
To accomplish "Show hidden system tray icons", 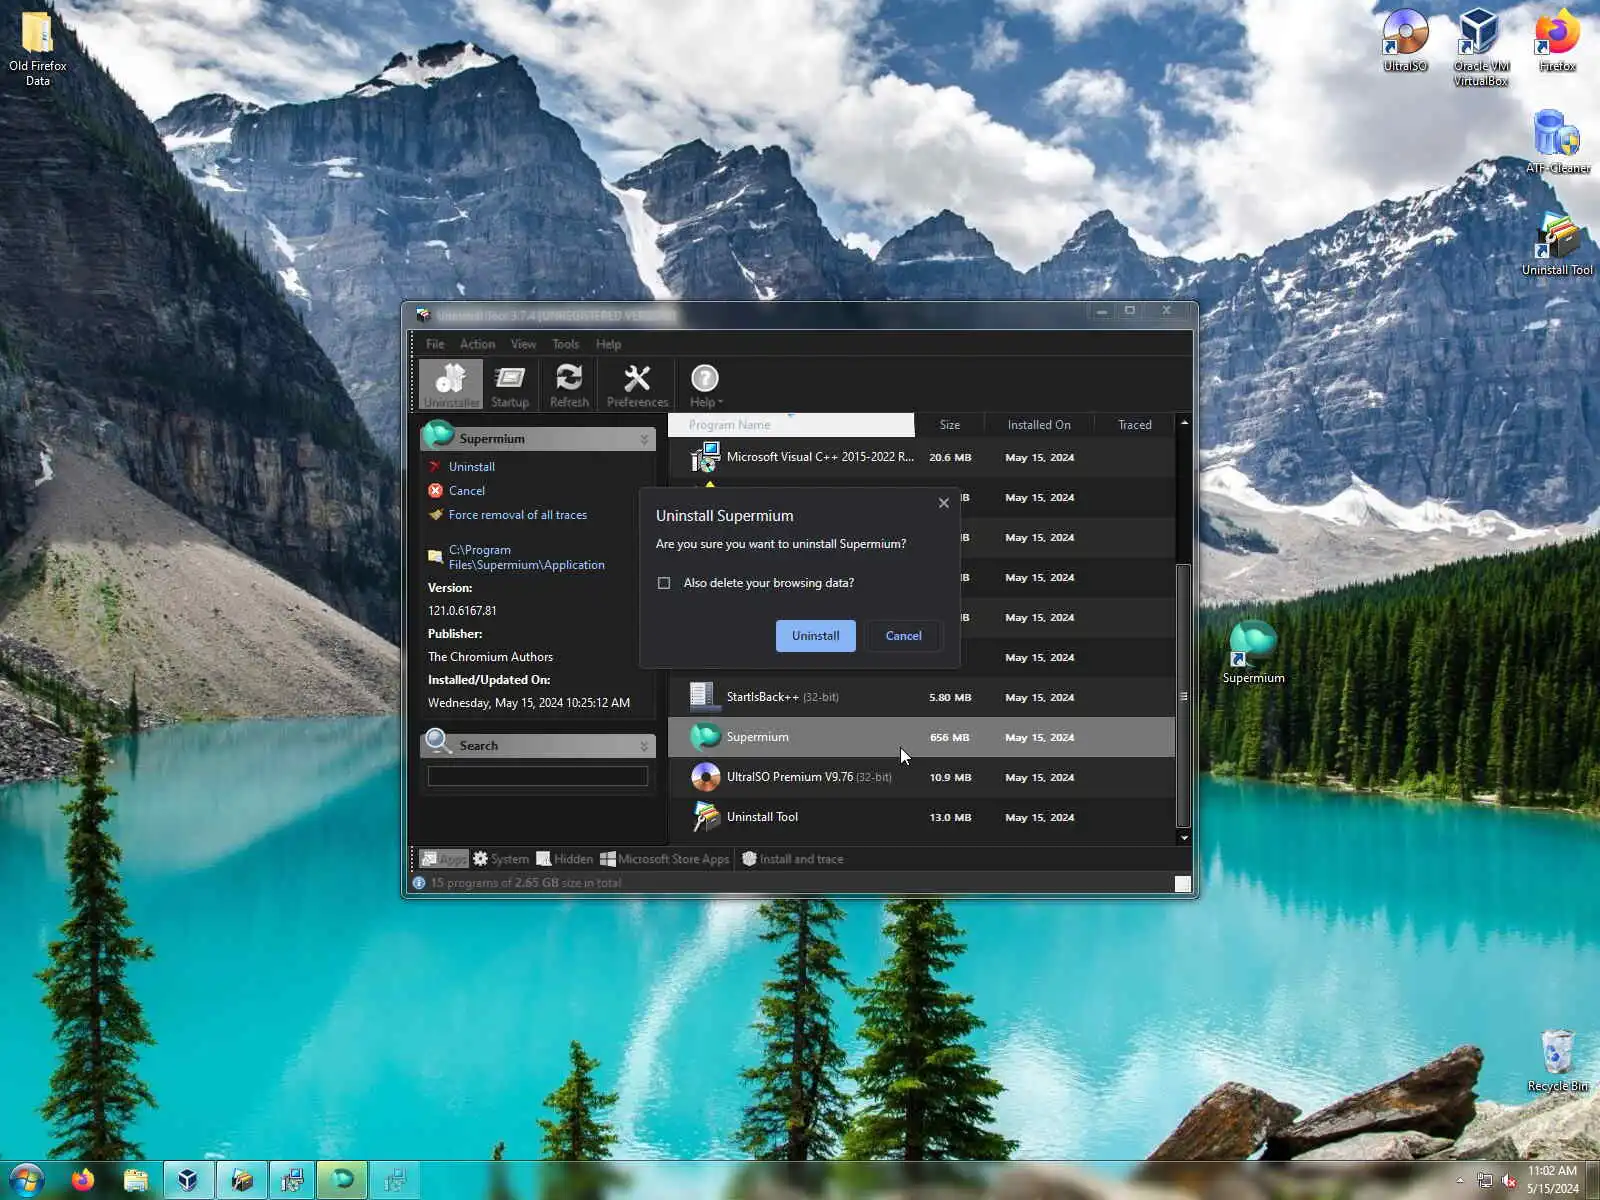I will tap(1460, 1181).
